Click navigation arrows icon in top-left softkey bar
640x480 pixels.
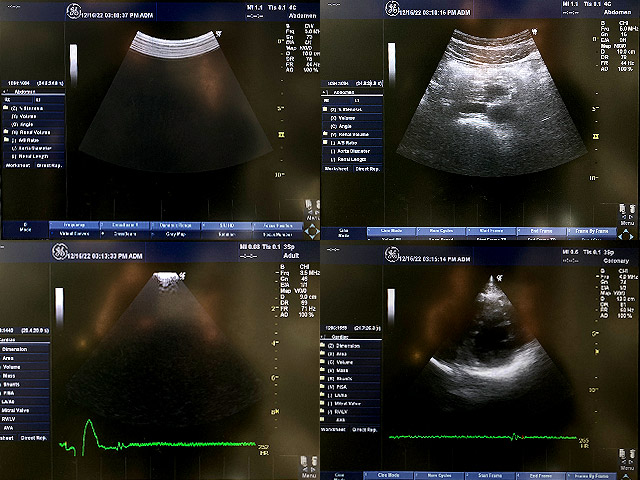coord(312,231)
